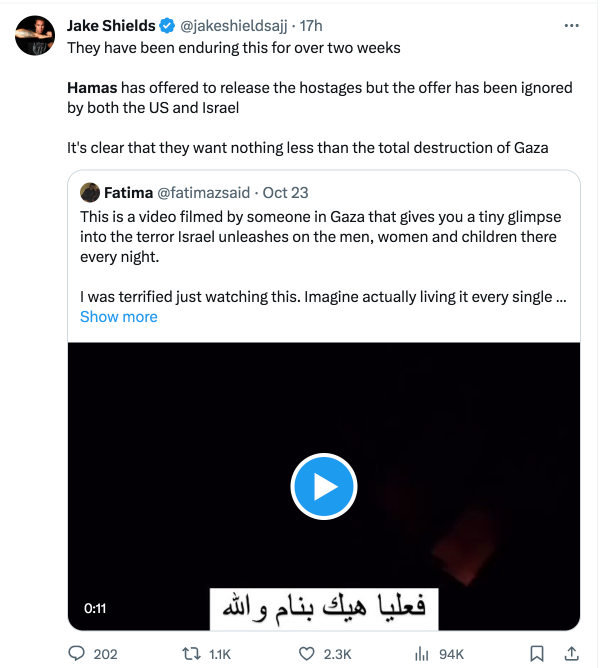Open the three-dot more options menu
609x668 pixels.
click(571, 25)
